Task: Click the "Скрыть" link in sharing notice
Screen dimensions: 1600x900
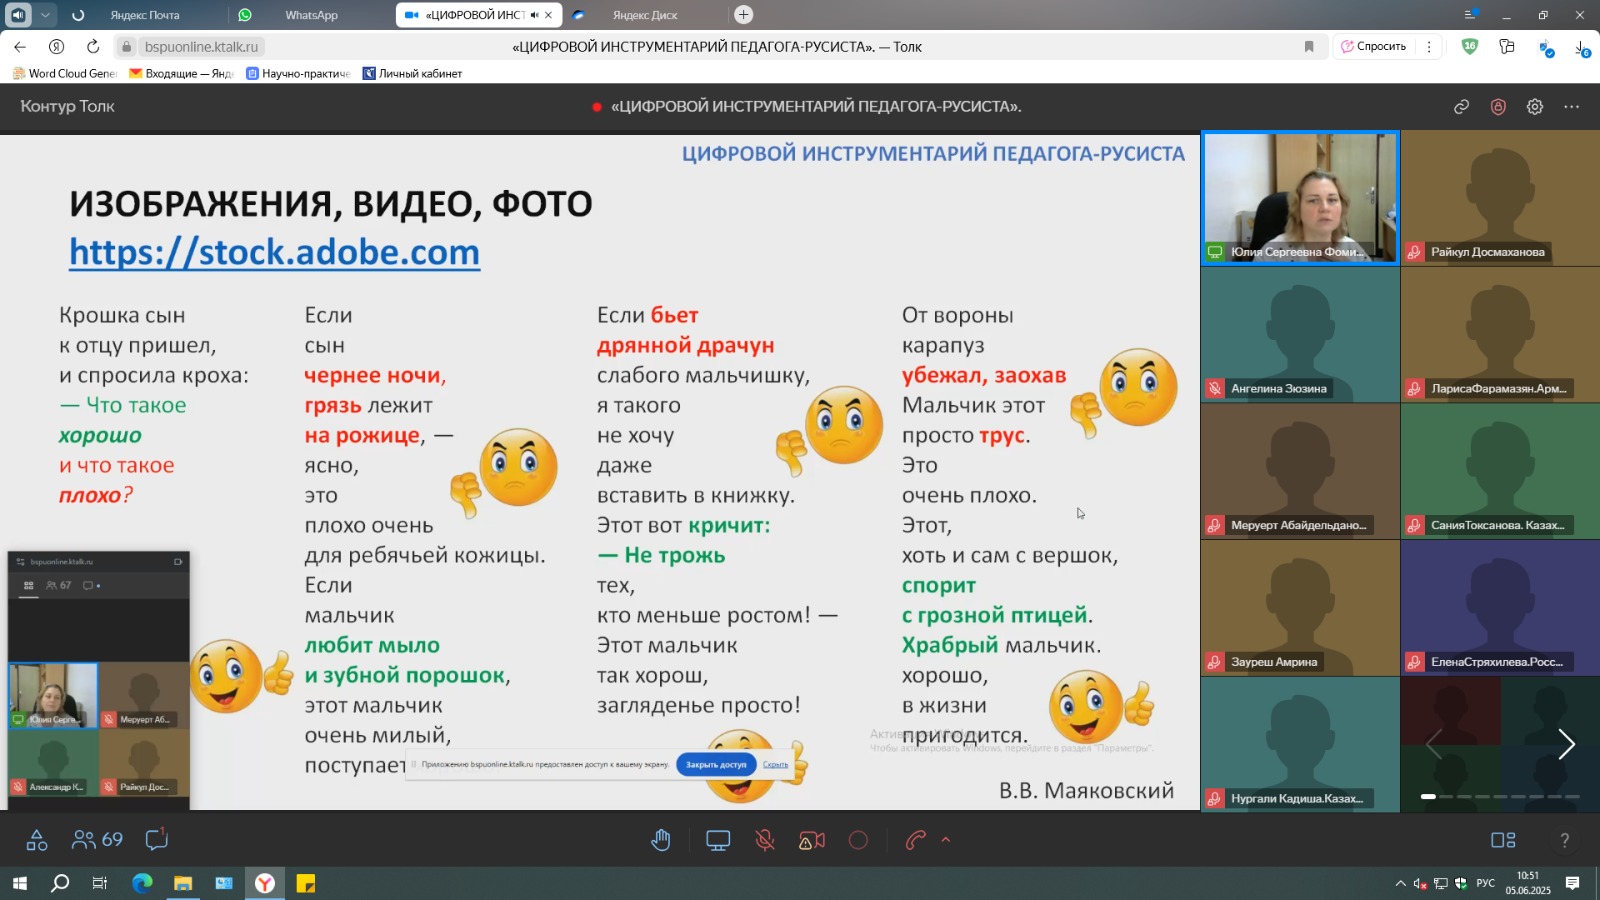Action: tap(775, 764)
